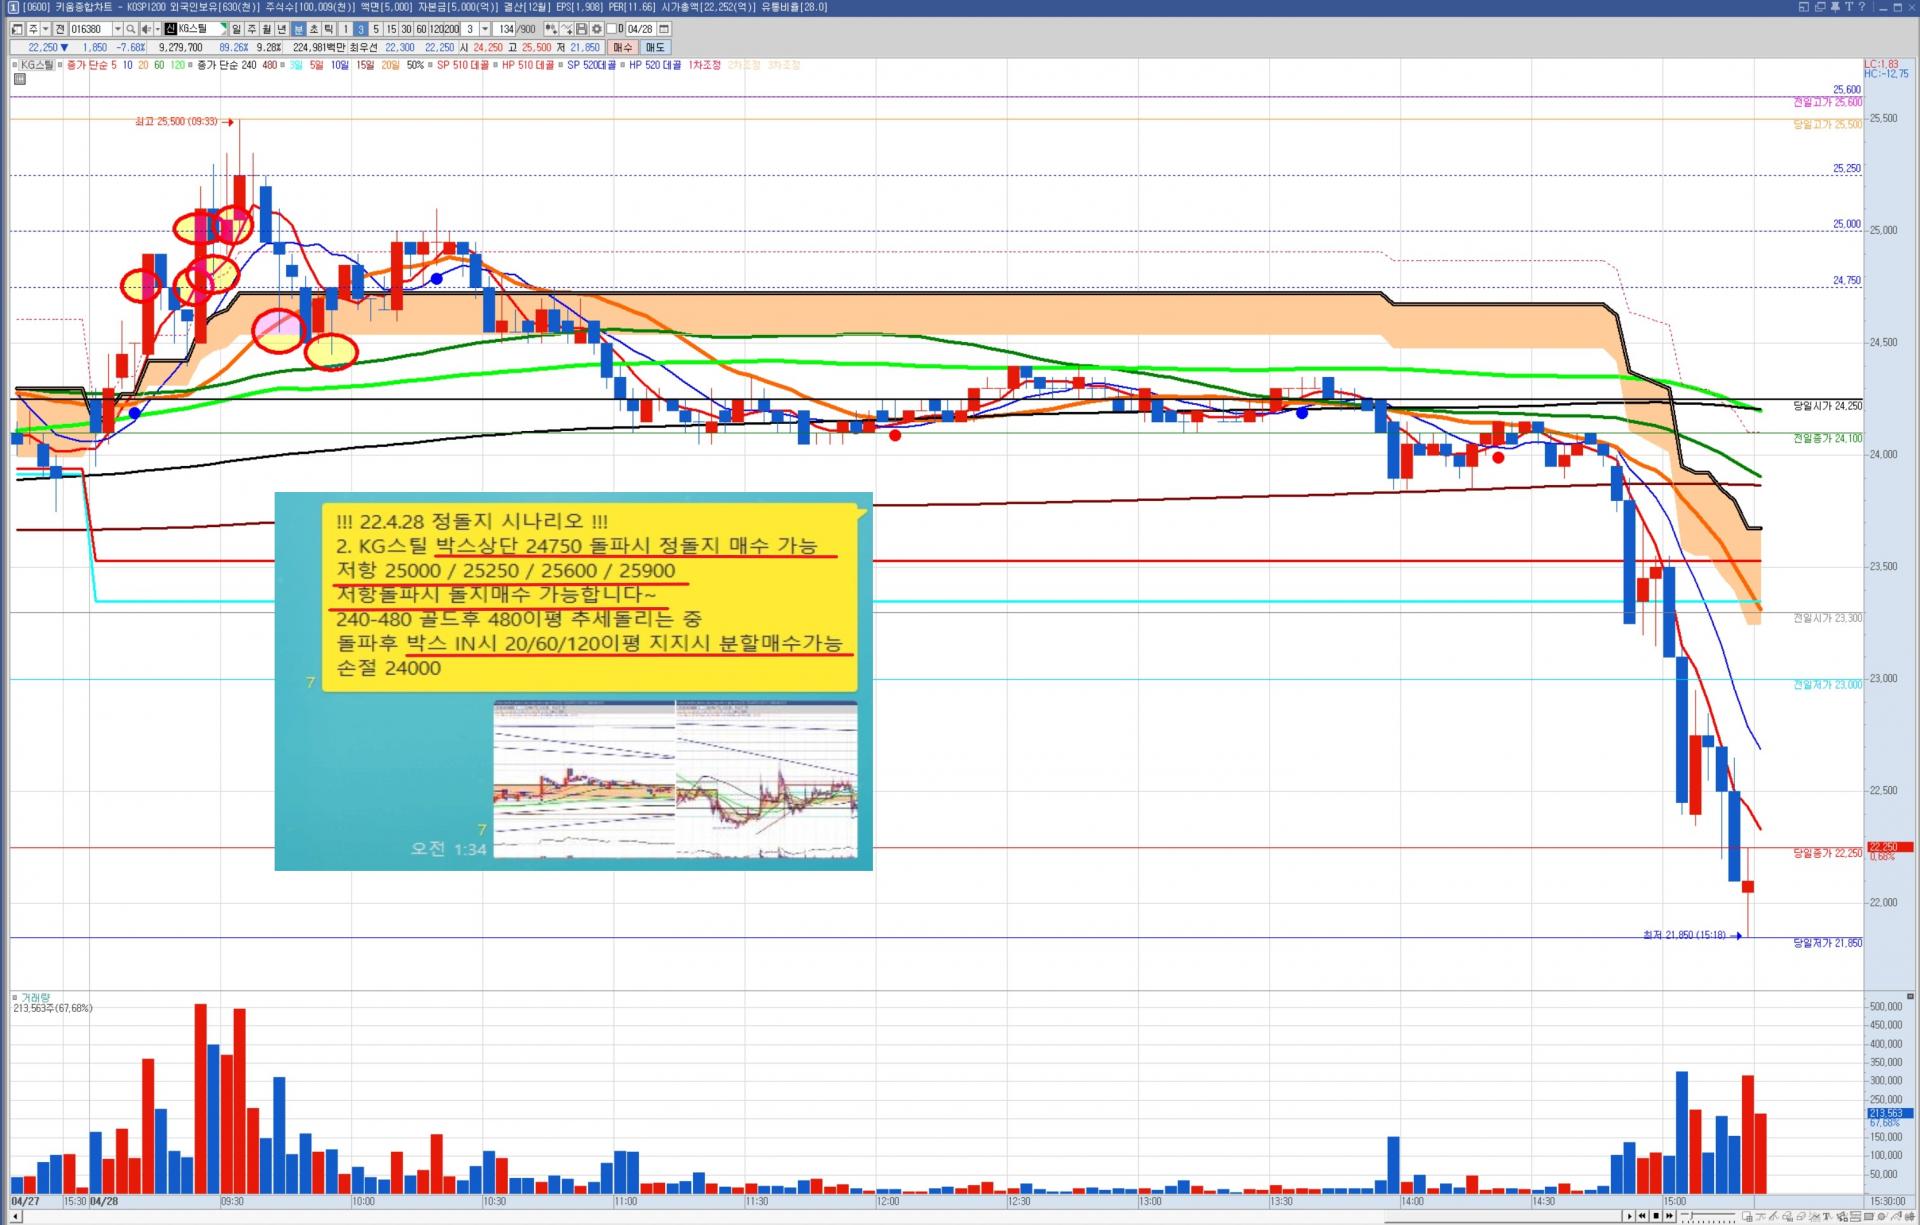Expand the dropdown next to 주 button

coord(45,29)
